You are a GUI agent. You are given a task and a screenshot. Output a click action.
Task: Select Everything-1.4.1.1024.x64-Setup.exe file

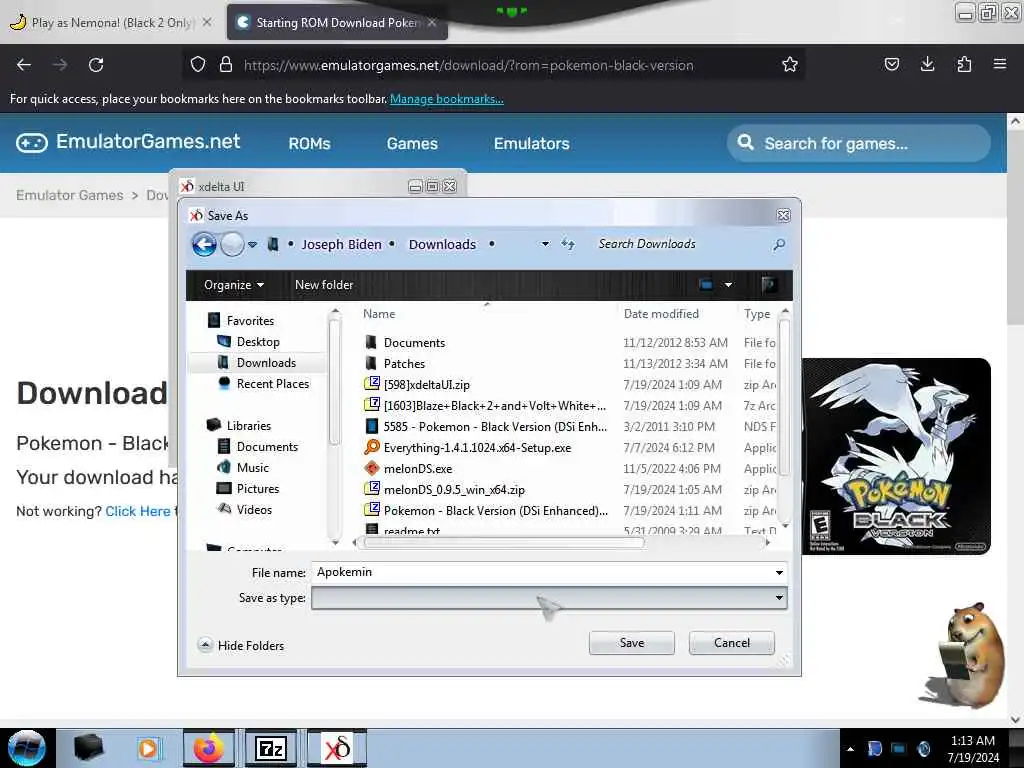(x=477, y=448)
